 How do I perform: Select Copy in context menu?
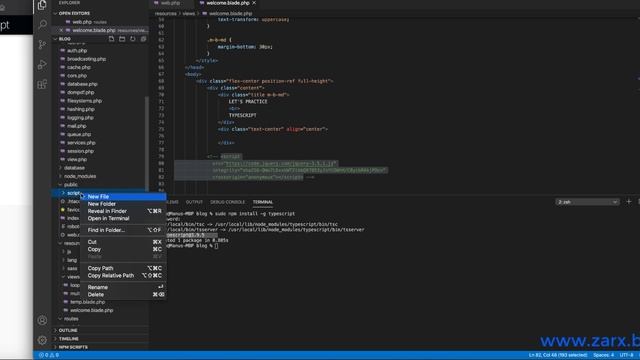123,249
